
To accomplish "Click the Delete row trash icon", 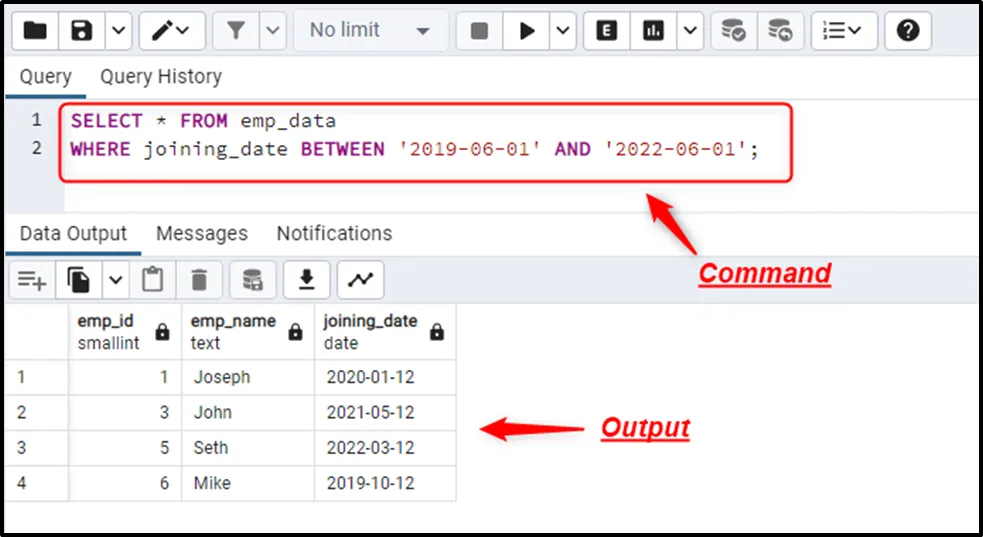I will coord(199,280).
